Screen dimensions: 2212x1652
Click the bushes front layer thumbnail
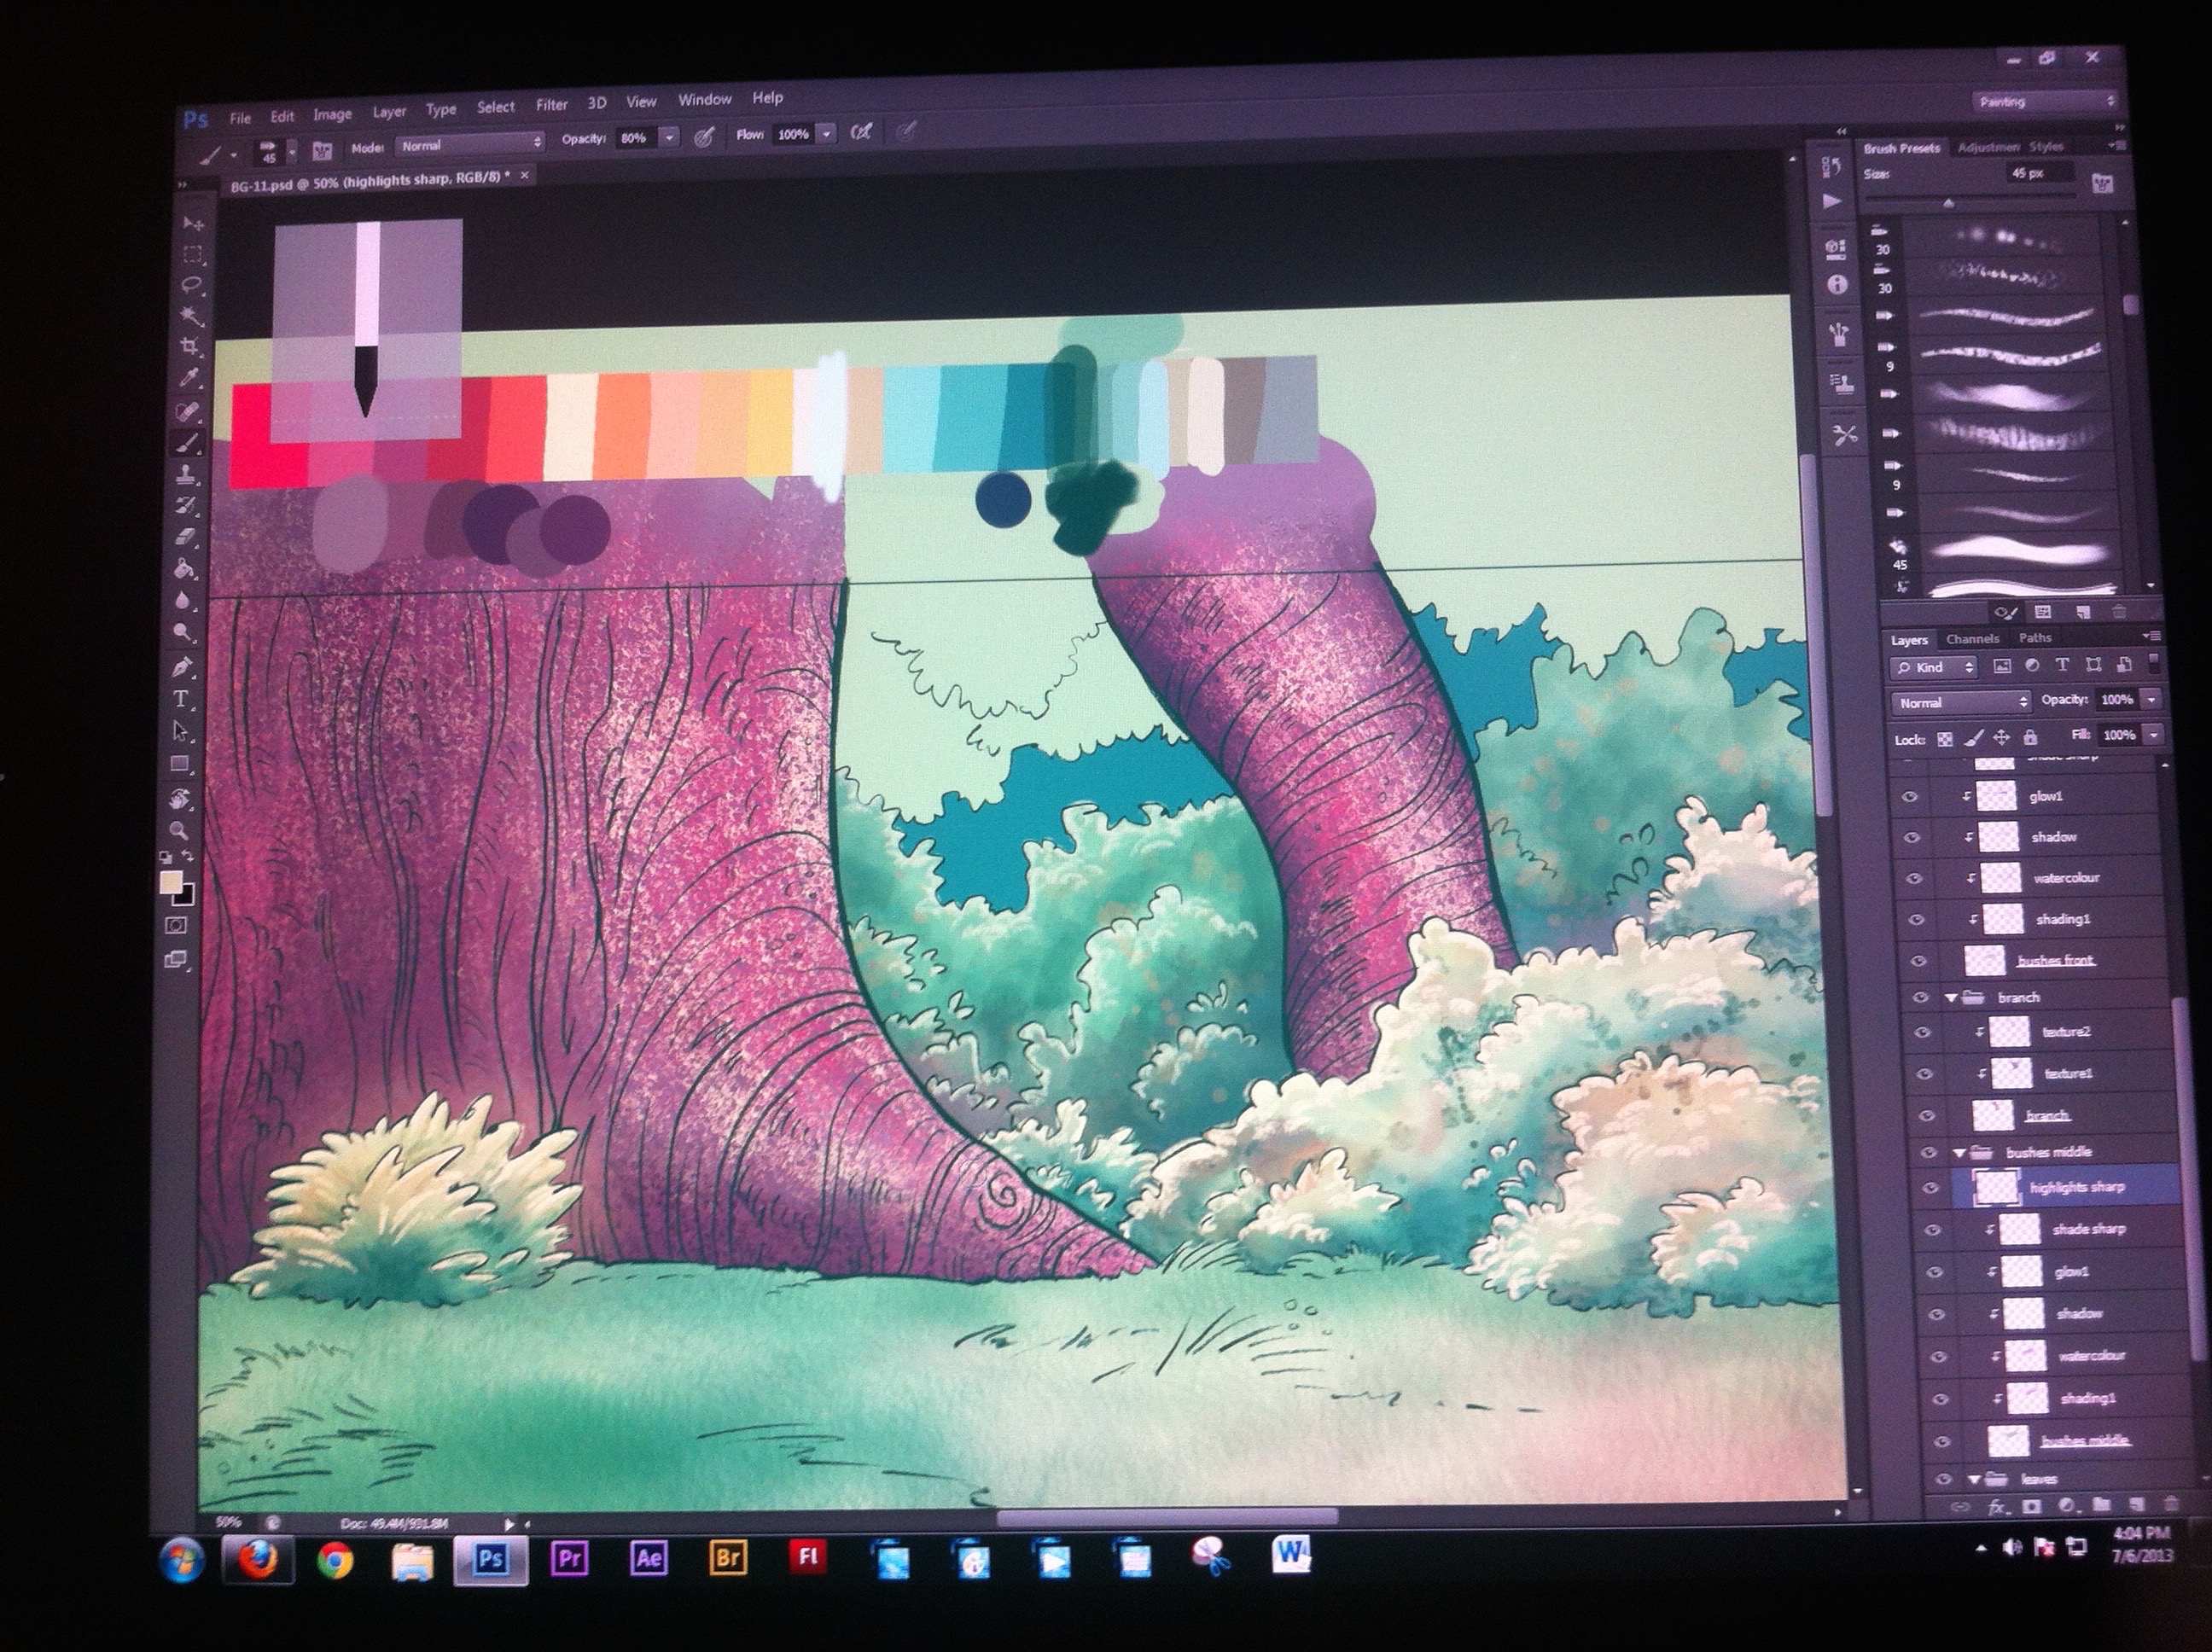click(1985, 961)
